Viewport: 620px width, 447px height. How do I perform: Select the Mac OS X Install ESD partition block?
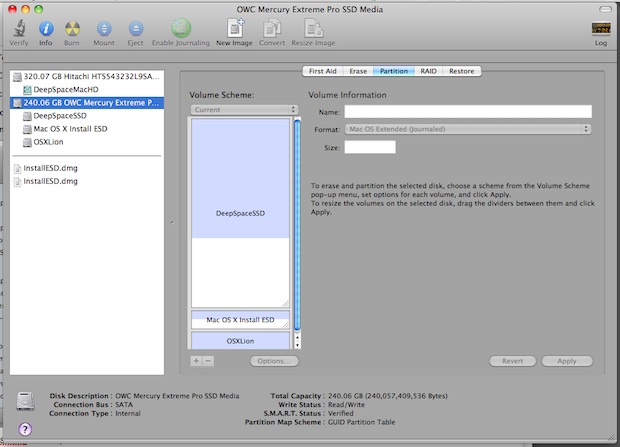(x=240, y=320)
